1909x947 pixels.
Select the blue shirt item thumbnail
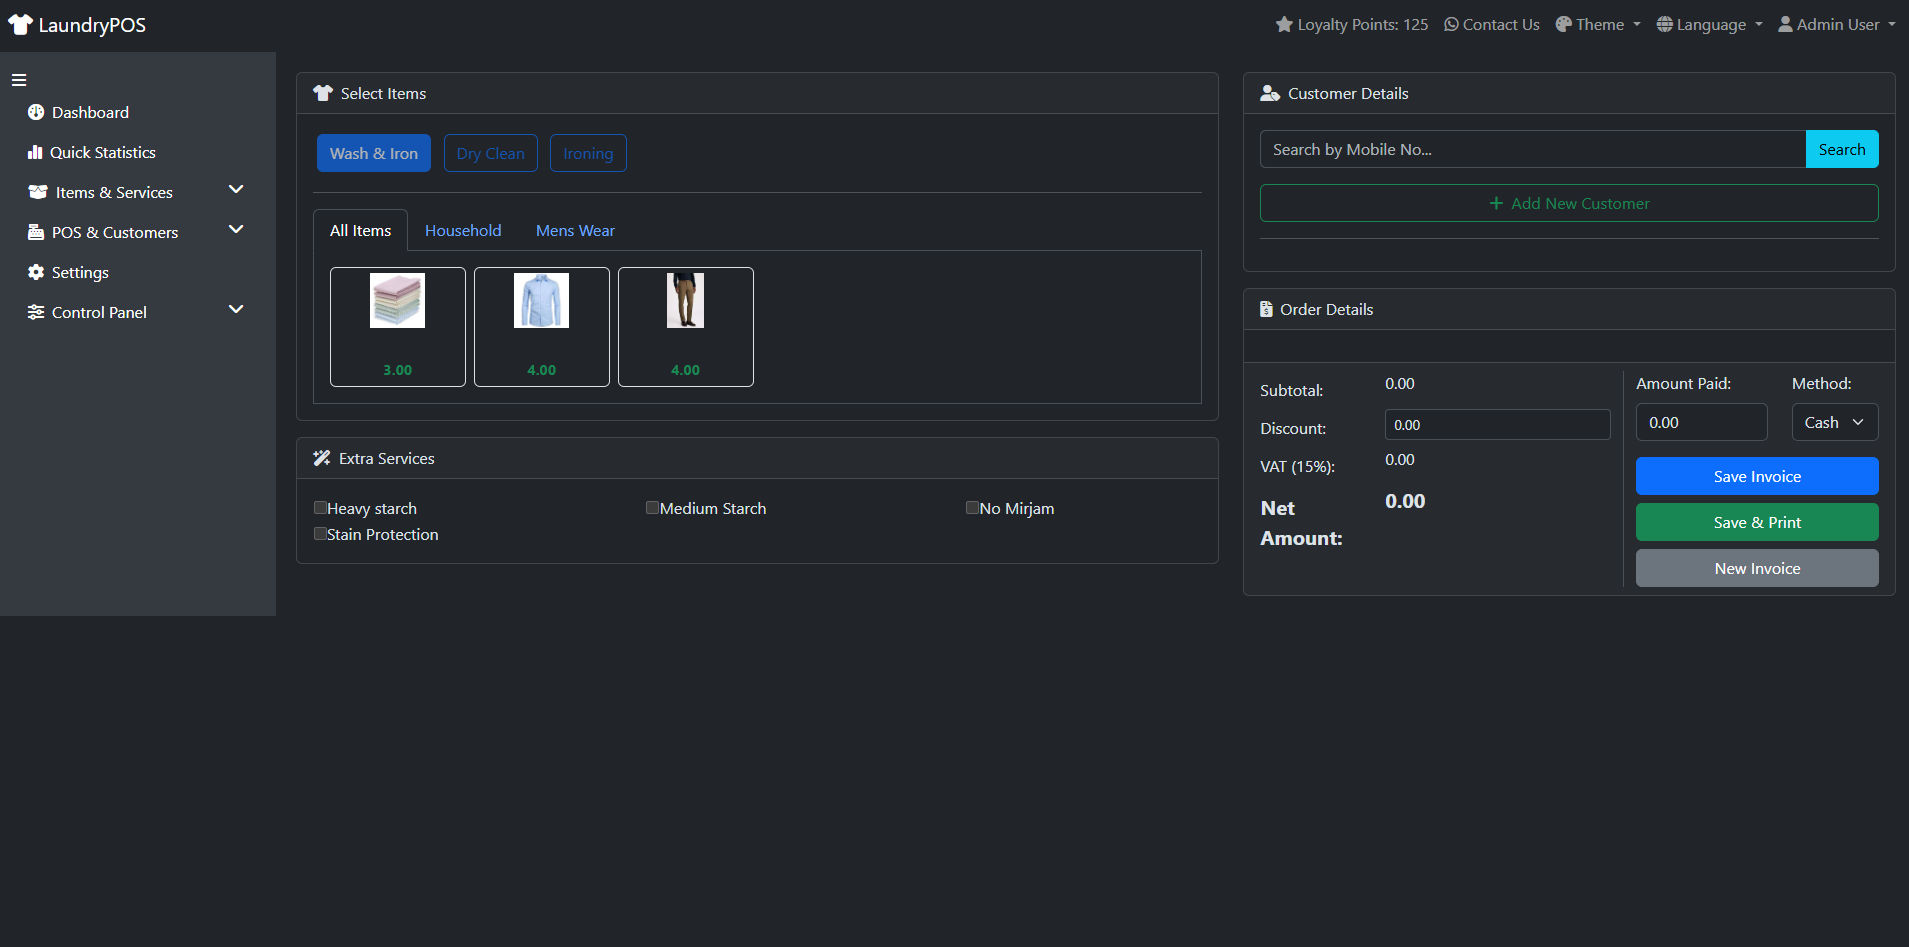[x=541, y=301]
